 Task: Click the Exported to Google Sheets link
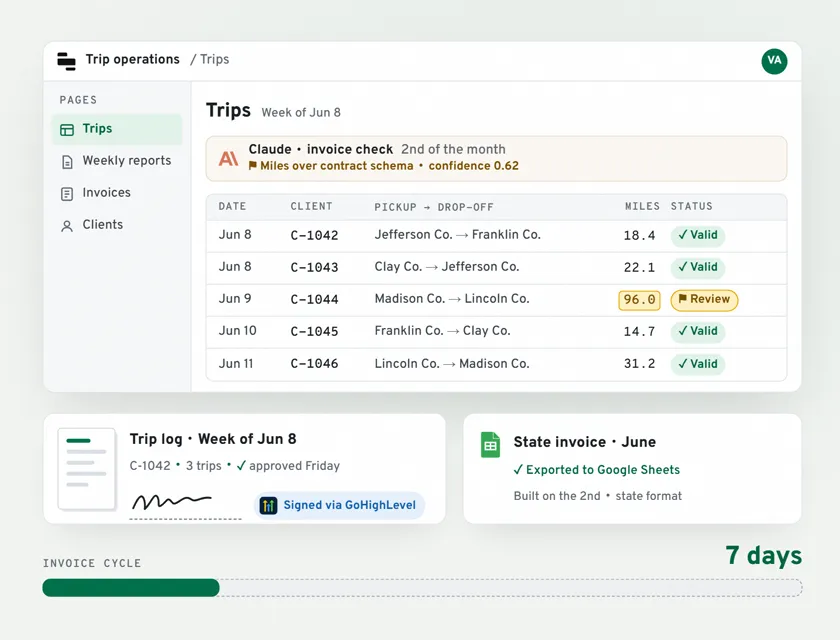(597, 470)
